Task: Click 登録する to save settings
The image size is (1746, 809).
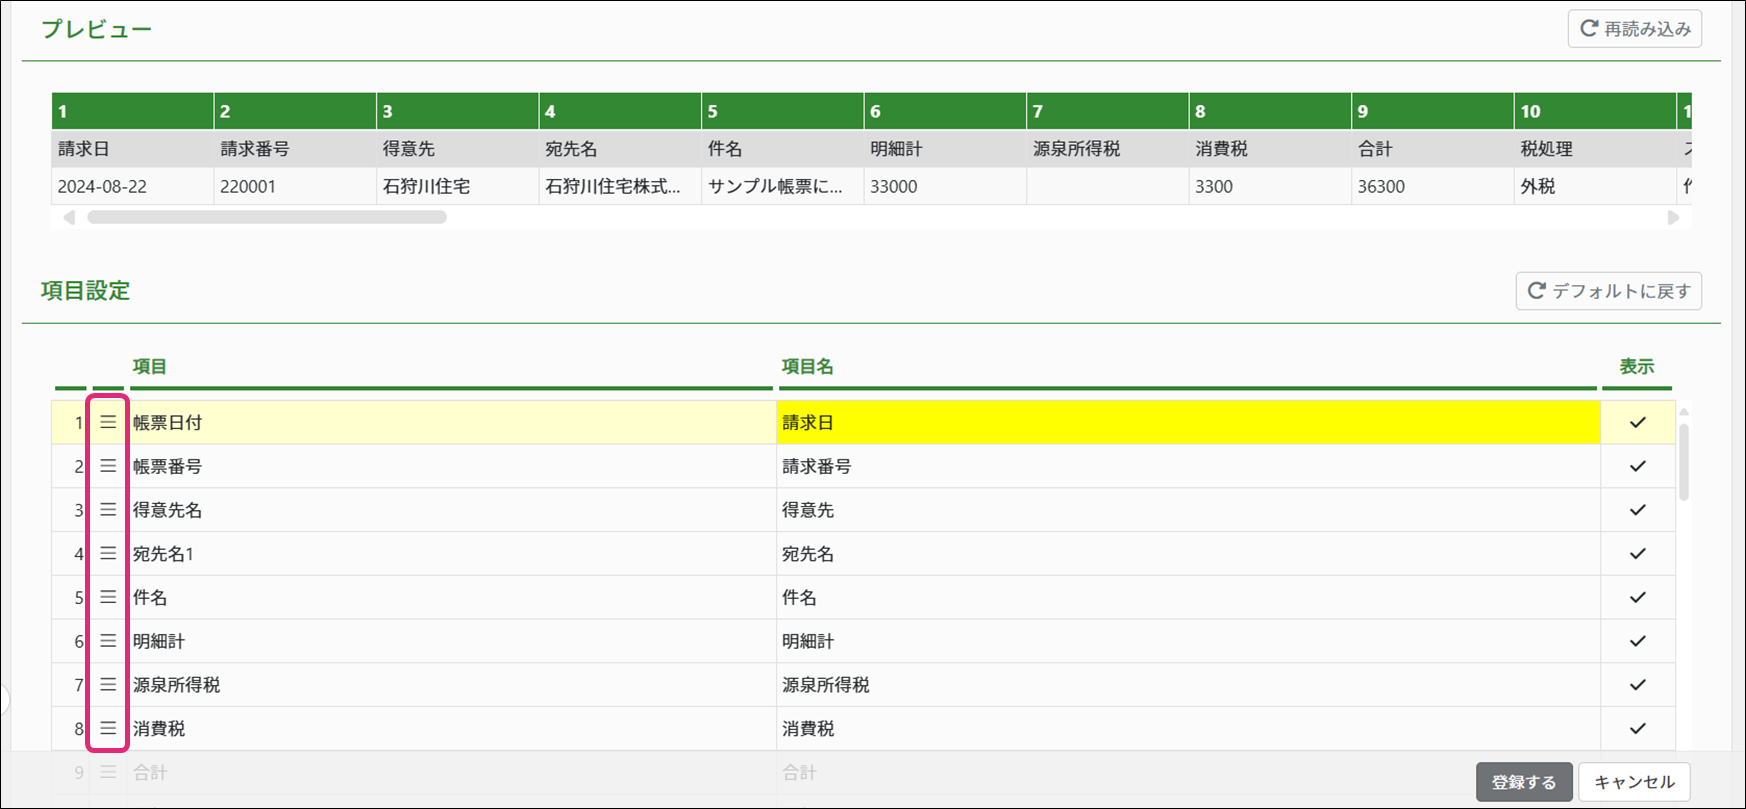Action: pos(1523,782)
